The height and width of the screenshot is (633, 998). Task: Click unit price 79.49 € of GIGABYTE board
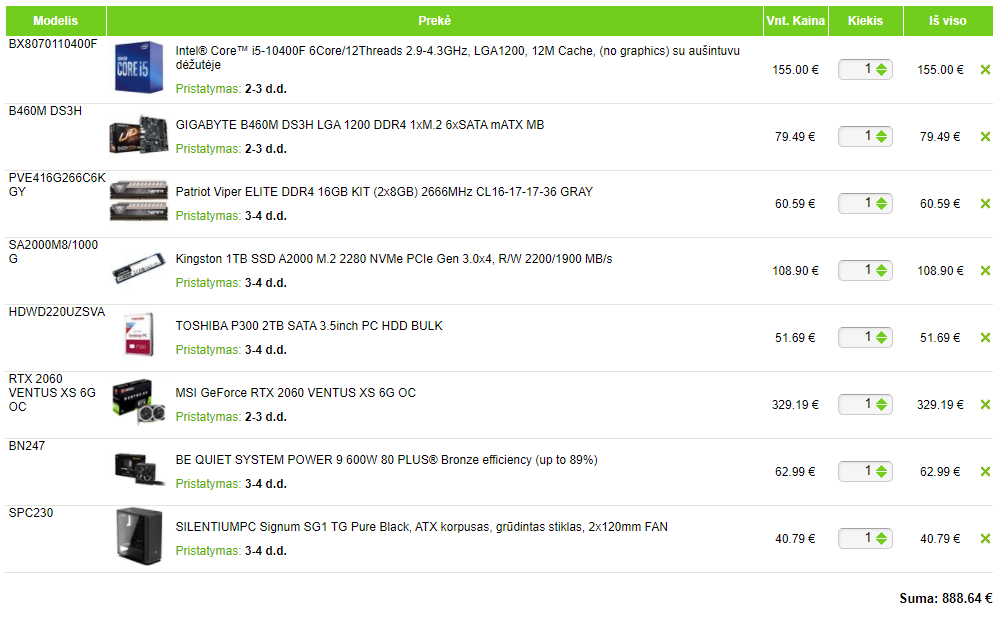(x=795, y=136)
